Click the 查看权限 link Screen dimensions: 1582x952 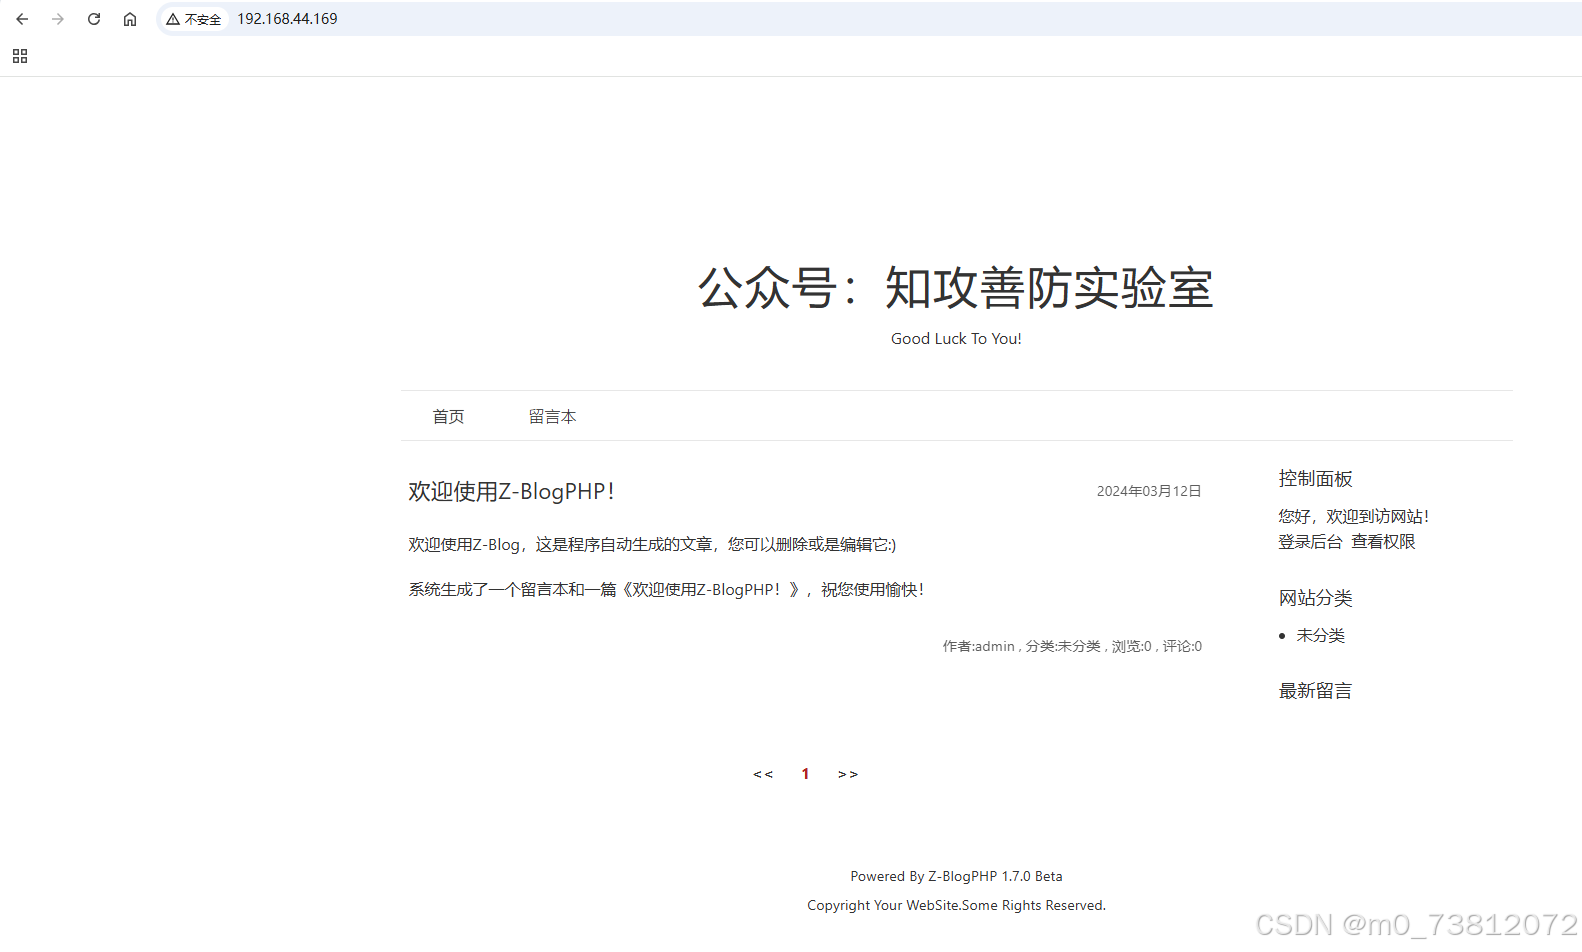coord(1383,541)
